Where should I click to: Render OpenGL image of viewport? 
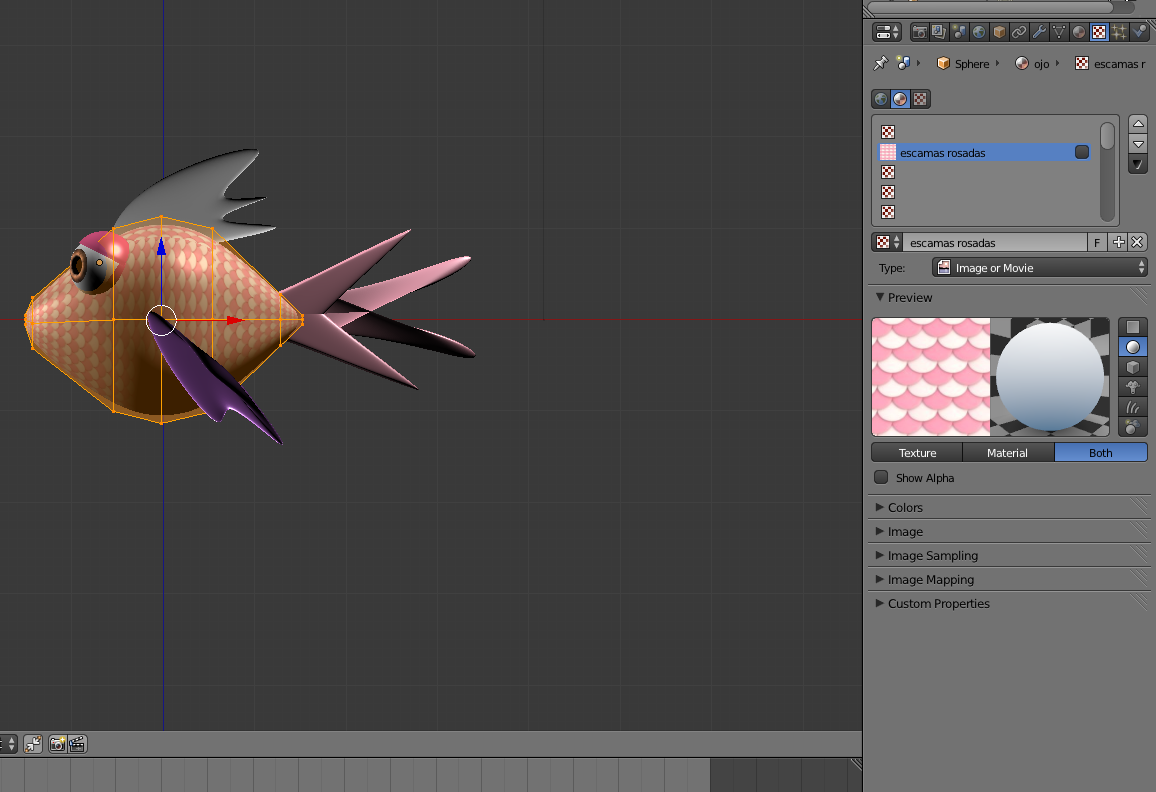tap(58, 744)
